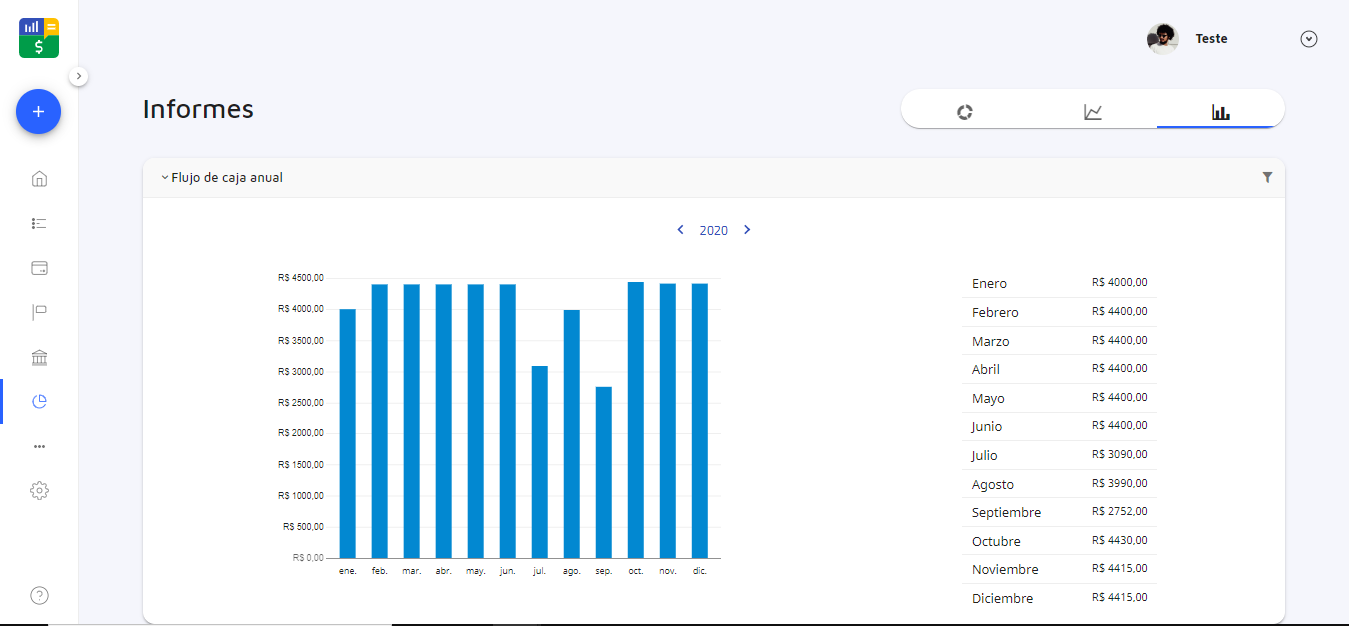The height and width of the screenshot is (626, 1349).
Task: Open the home dashboard sidebar icon
Action: [x=39, y=179]
